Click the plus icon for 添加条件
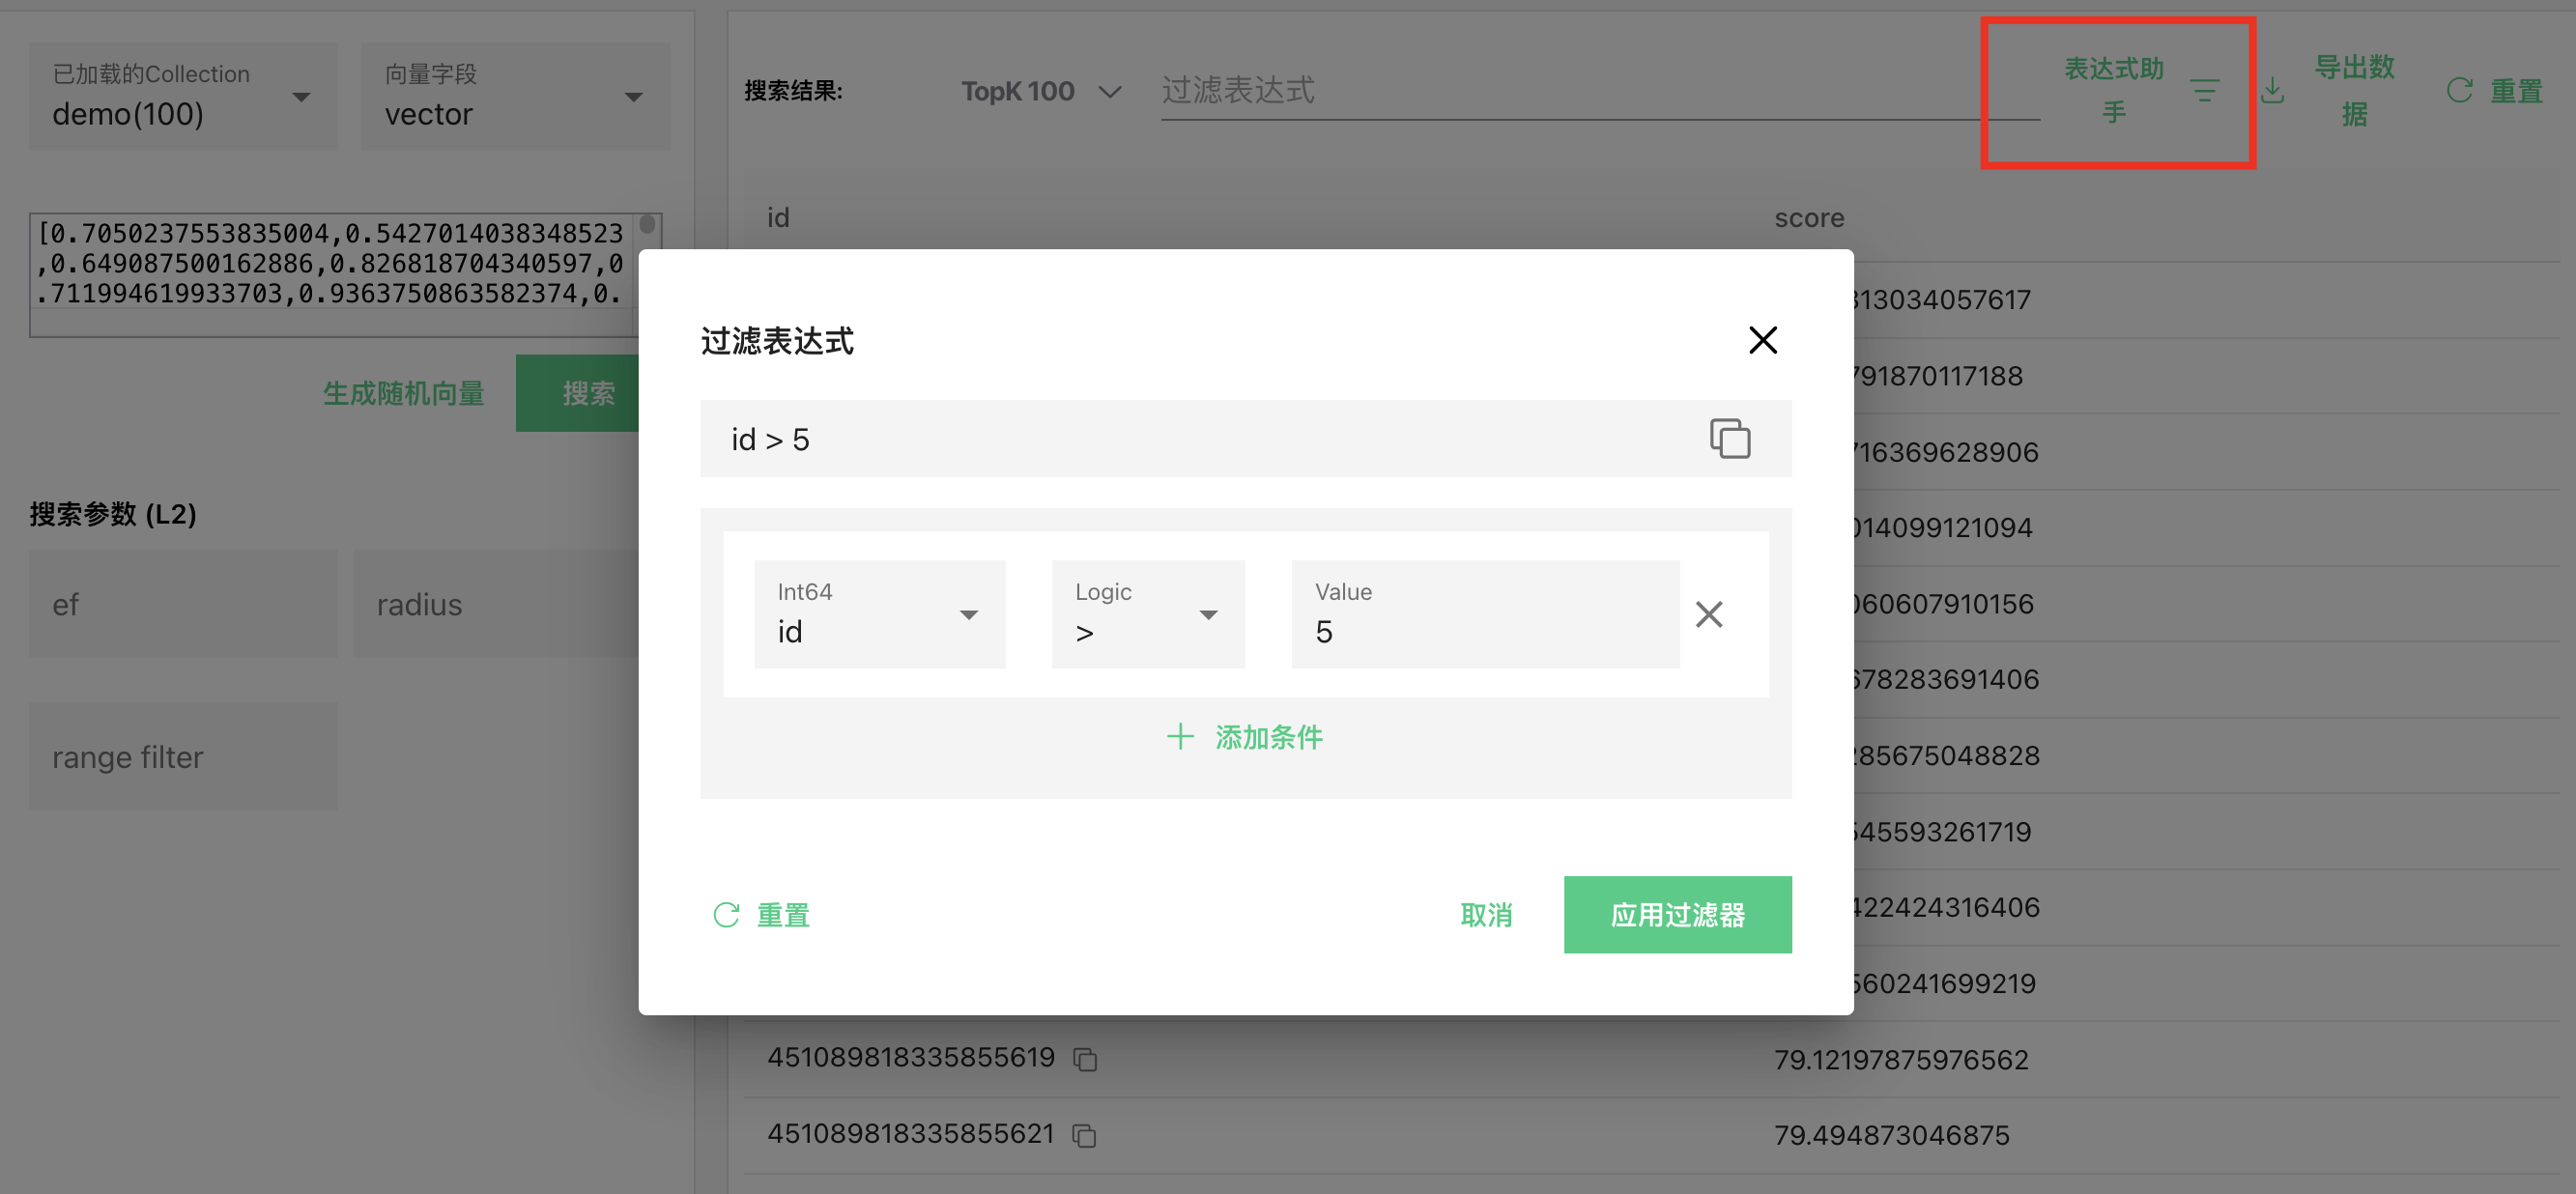The width and height of the screenshot is (2576, 1194). pos(1180,737)
